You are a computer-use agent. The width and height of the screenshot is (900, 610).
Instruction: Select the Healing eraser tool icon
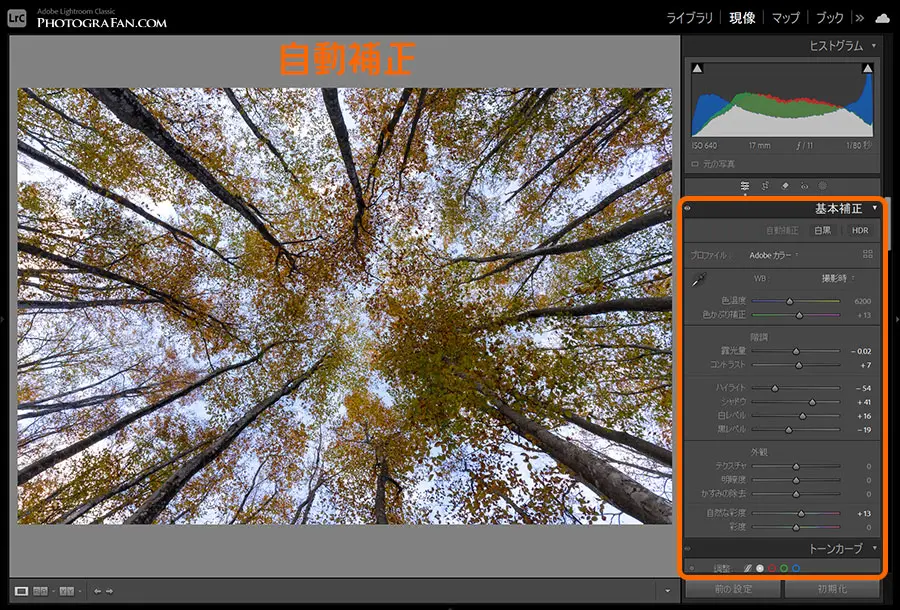click(x=785, y=186)
